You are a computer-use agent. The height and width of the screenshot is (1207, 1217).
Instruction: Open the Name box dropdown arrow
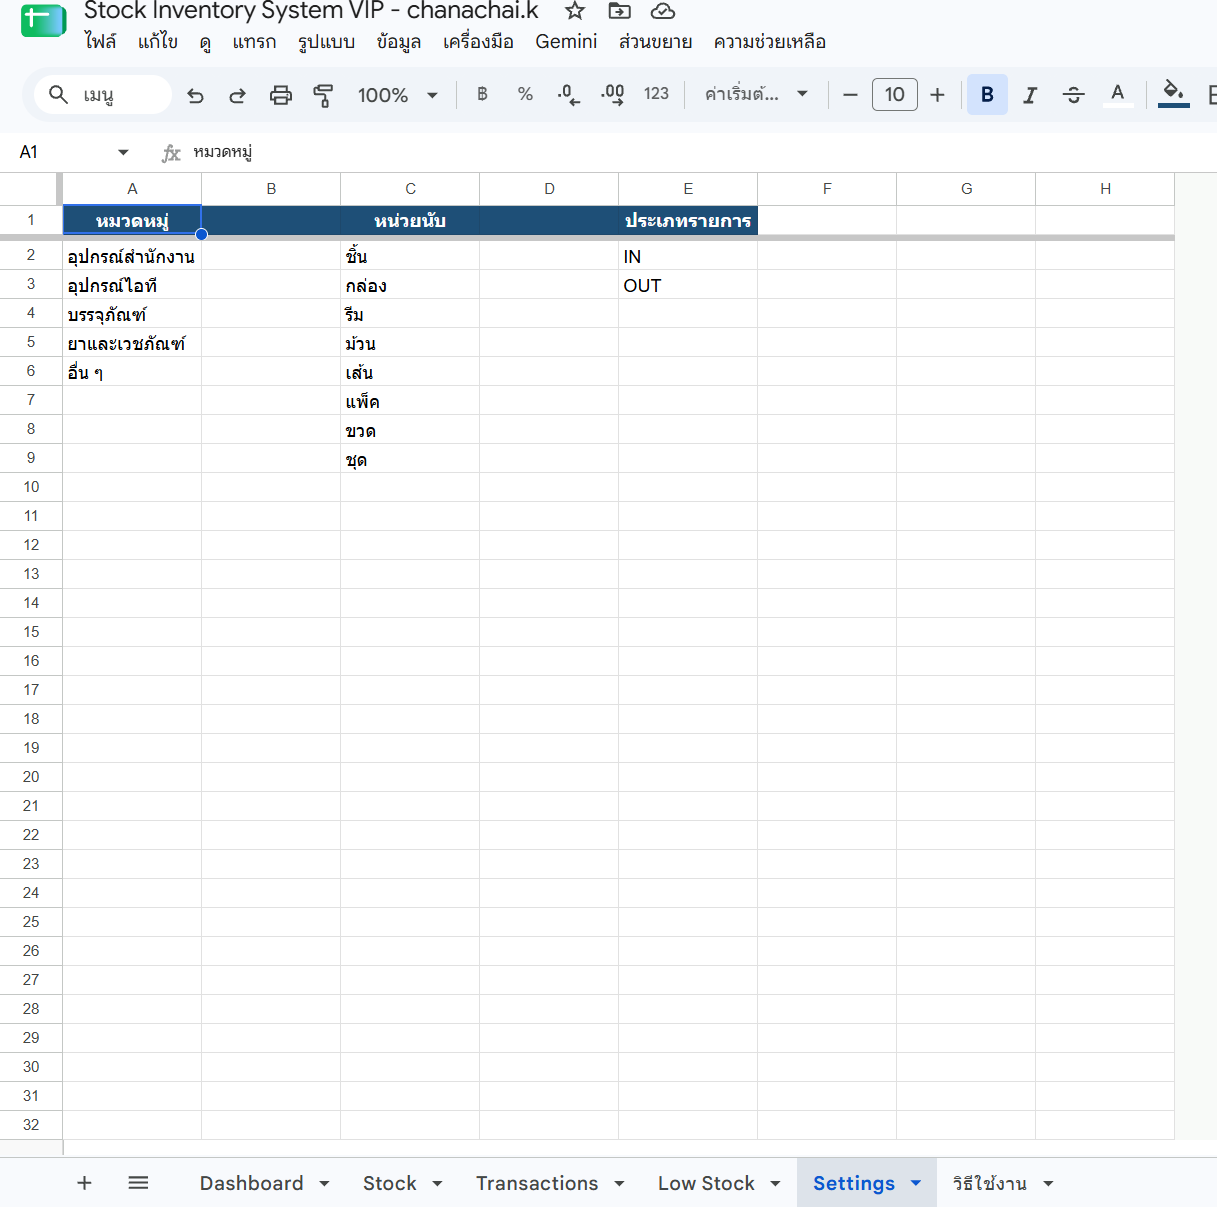(123, 152)
